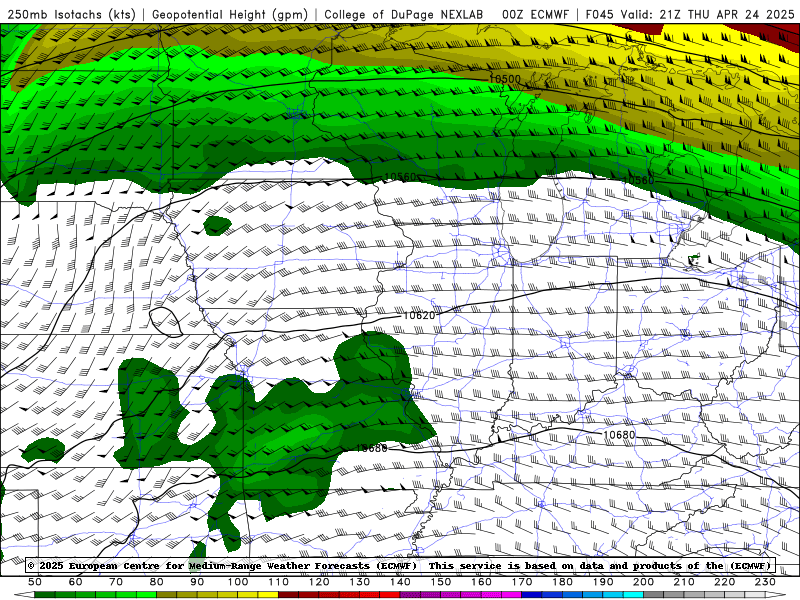This screenshot has width=800, height=600.
Task: Click the '140' value on color scale
Action: pyautogui.click(x=400, y=582)
